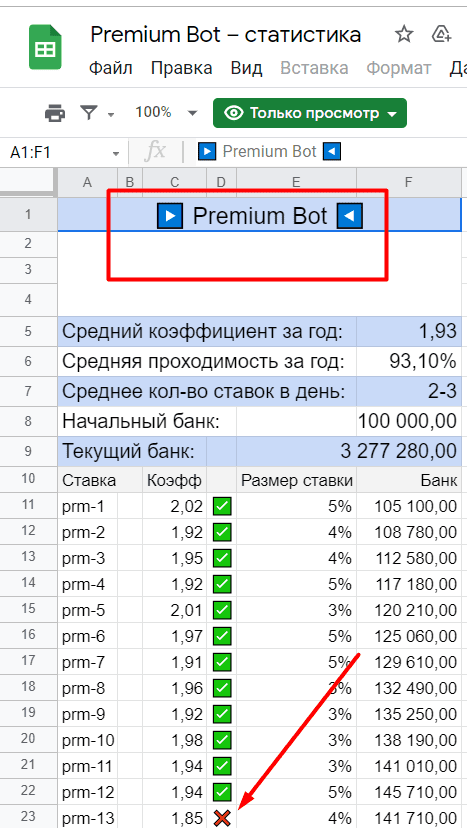The height and width of the screenshot is (828, 467).
Task: Select the 5% stake cell for prm-1
Action: click(x=296, y=506)
